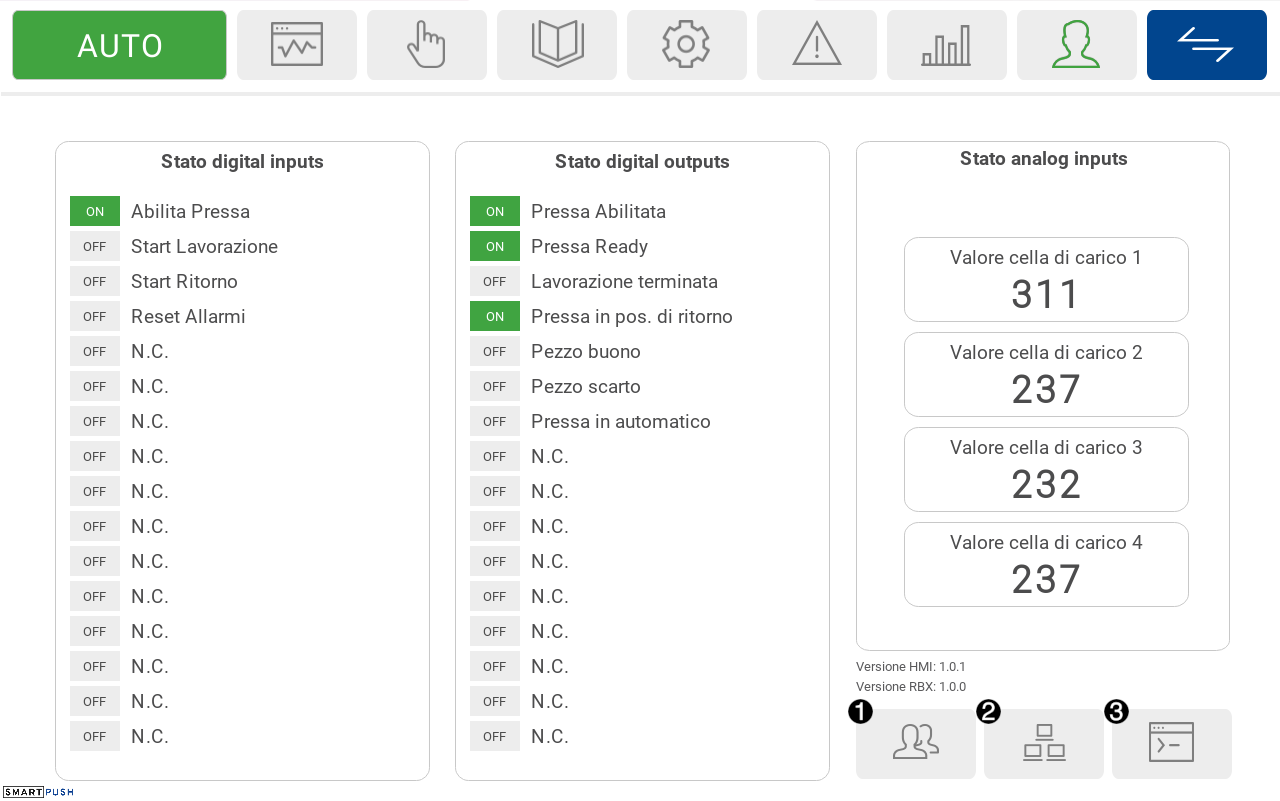Click the Valore cella di carico 1 box
Viewport: 1280px width, 801px height.
[x=1046, y=279]
